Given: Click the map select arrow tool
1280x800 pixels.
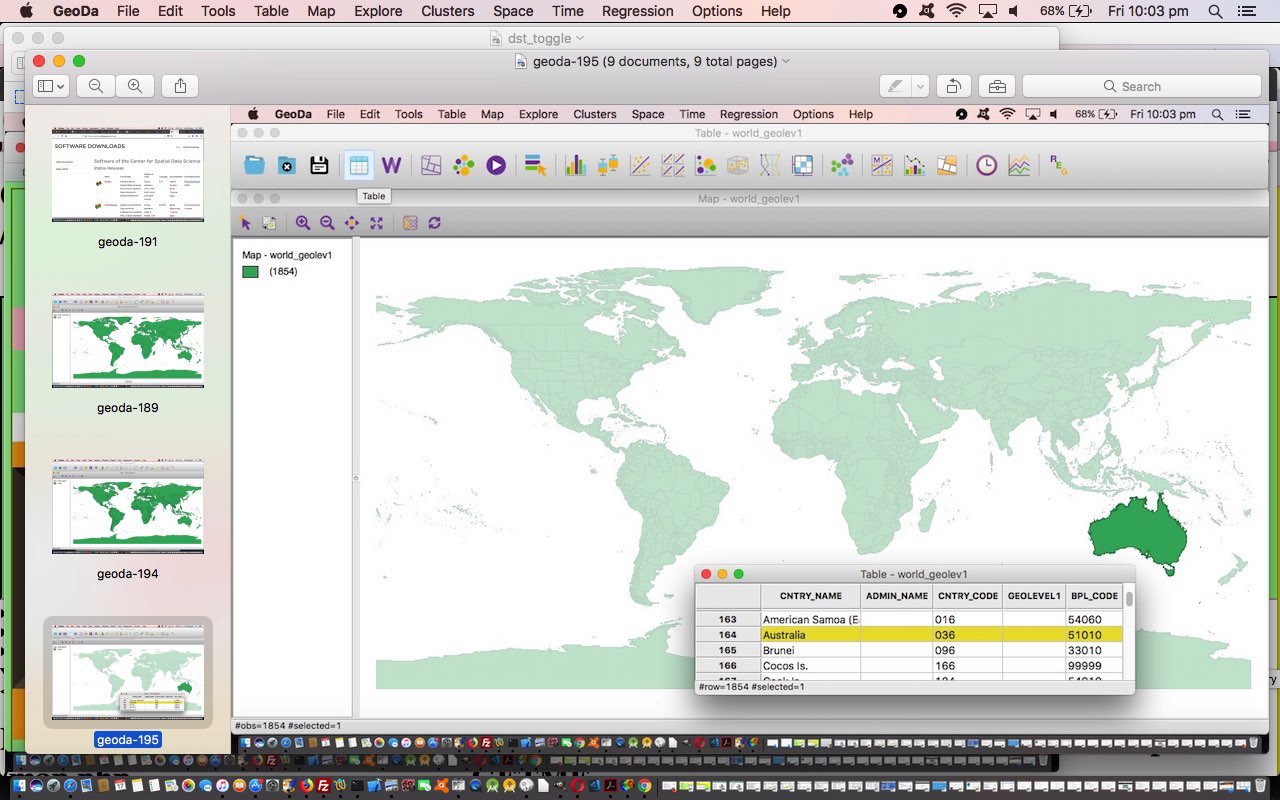Looking at the screenshot, I should point(245,223).
